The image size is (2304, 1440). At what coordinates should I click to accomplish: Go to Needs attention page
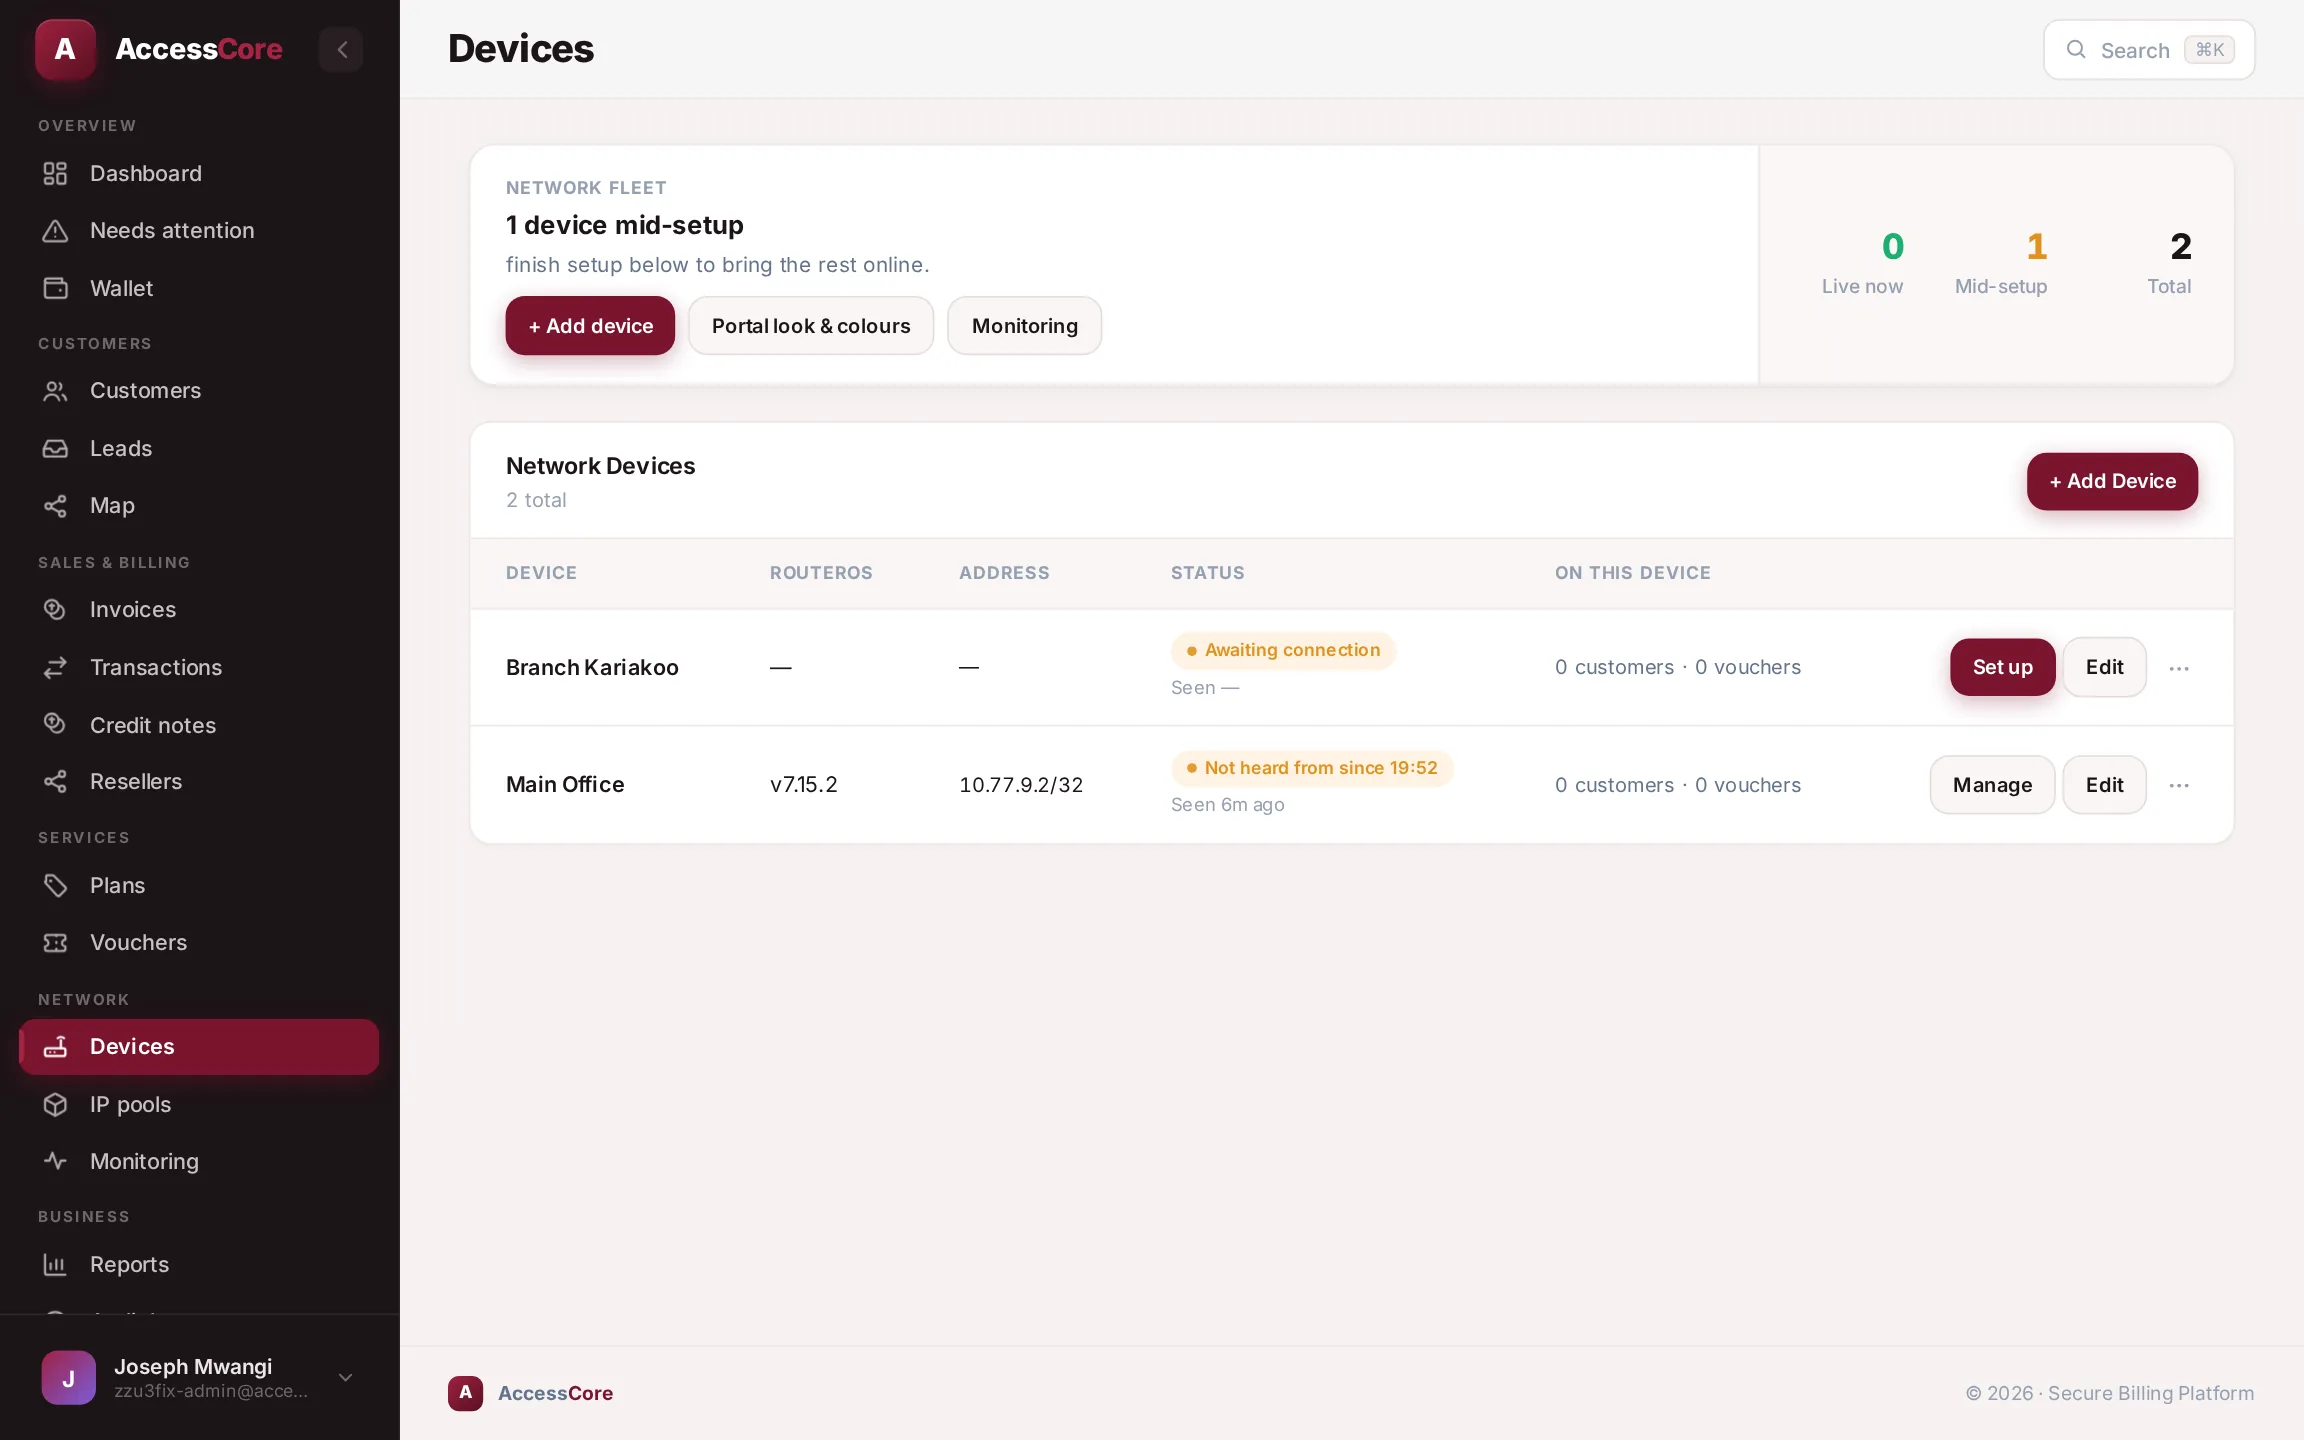[199, 231]
